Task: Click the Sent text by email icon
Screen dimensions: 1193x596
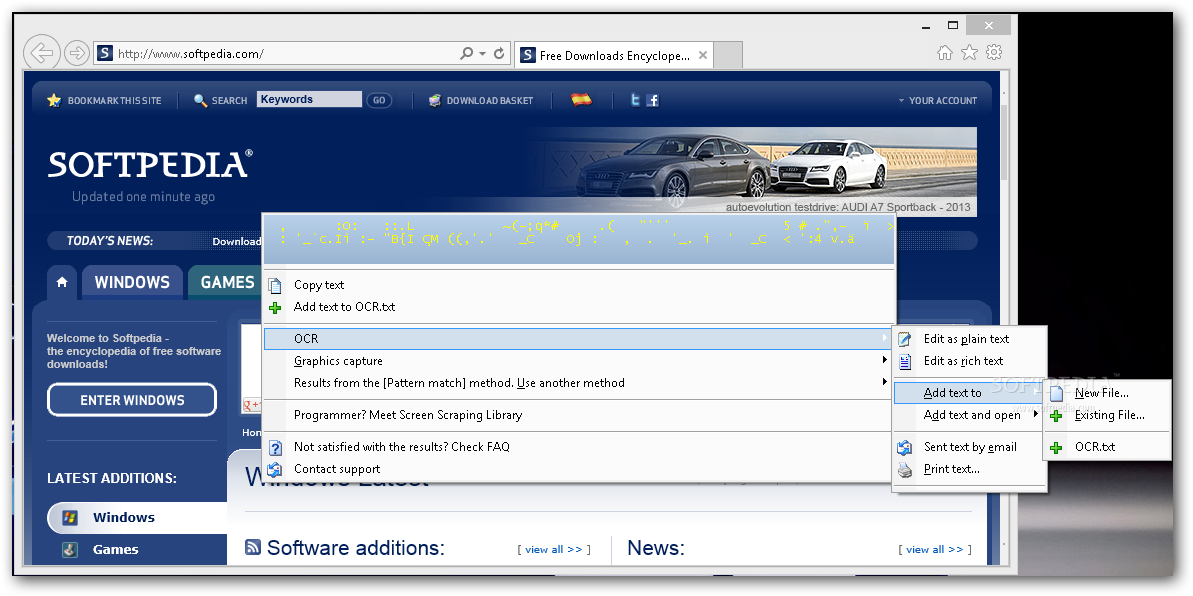Action: [x=905, y=448]
